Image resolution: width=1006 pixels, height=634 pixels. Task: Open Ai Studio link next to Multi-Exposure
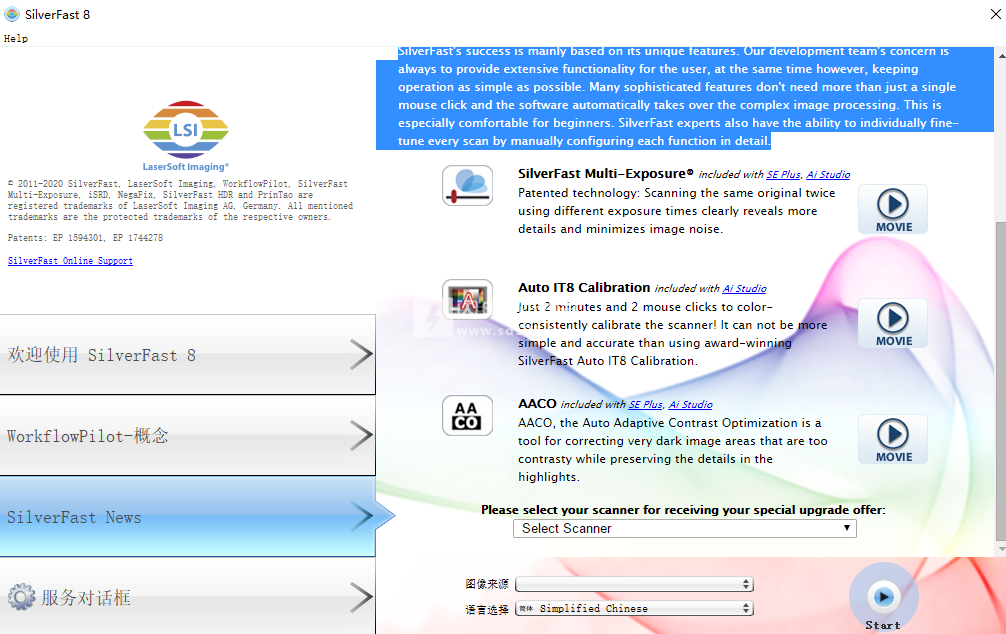point(828,175)
